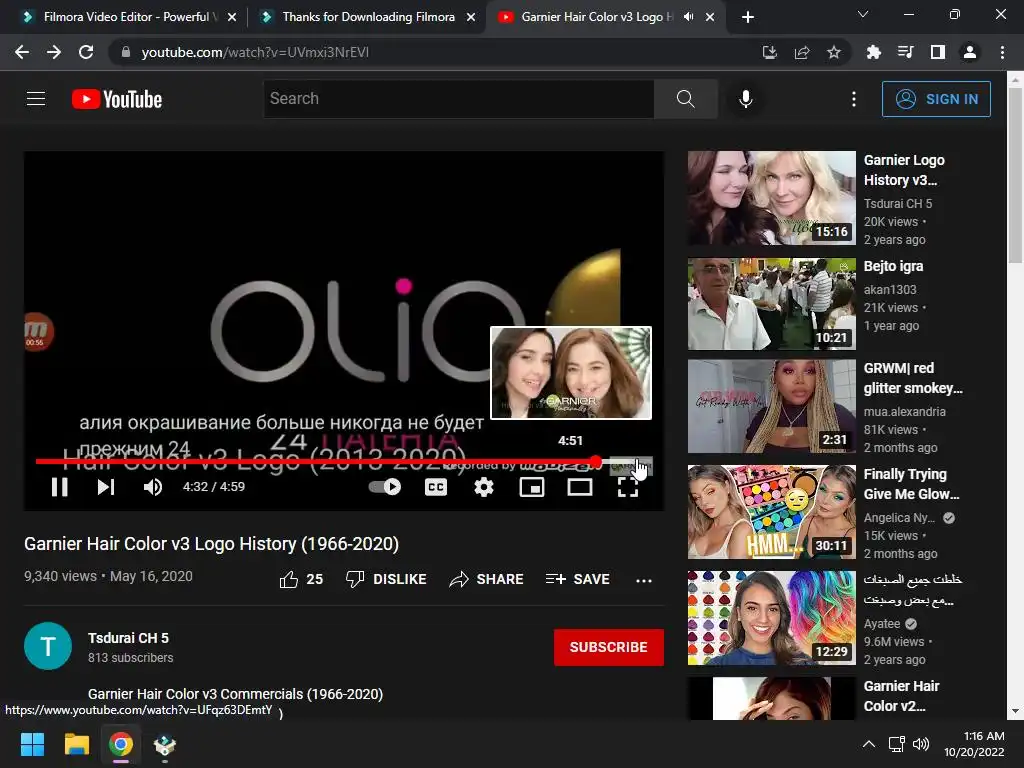Pause the playing video
The height and width of the screenshot is (768, 1024).
[59, 487]
